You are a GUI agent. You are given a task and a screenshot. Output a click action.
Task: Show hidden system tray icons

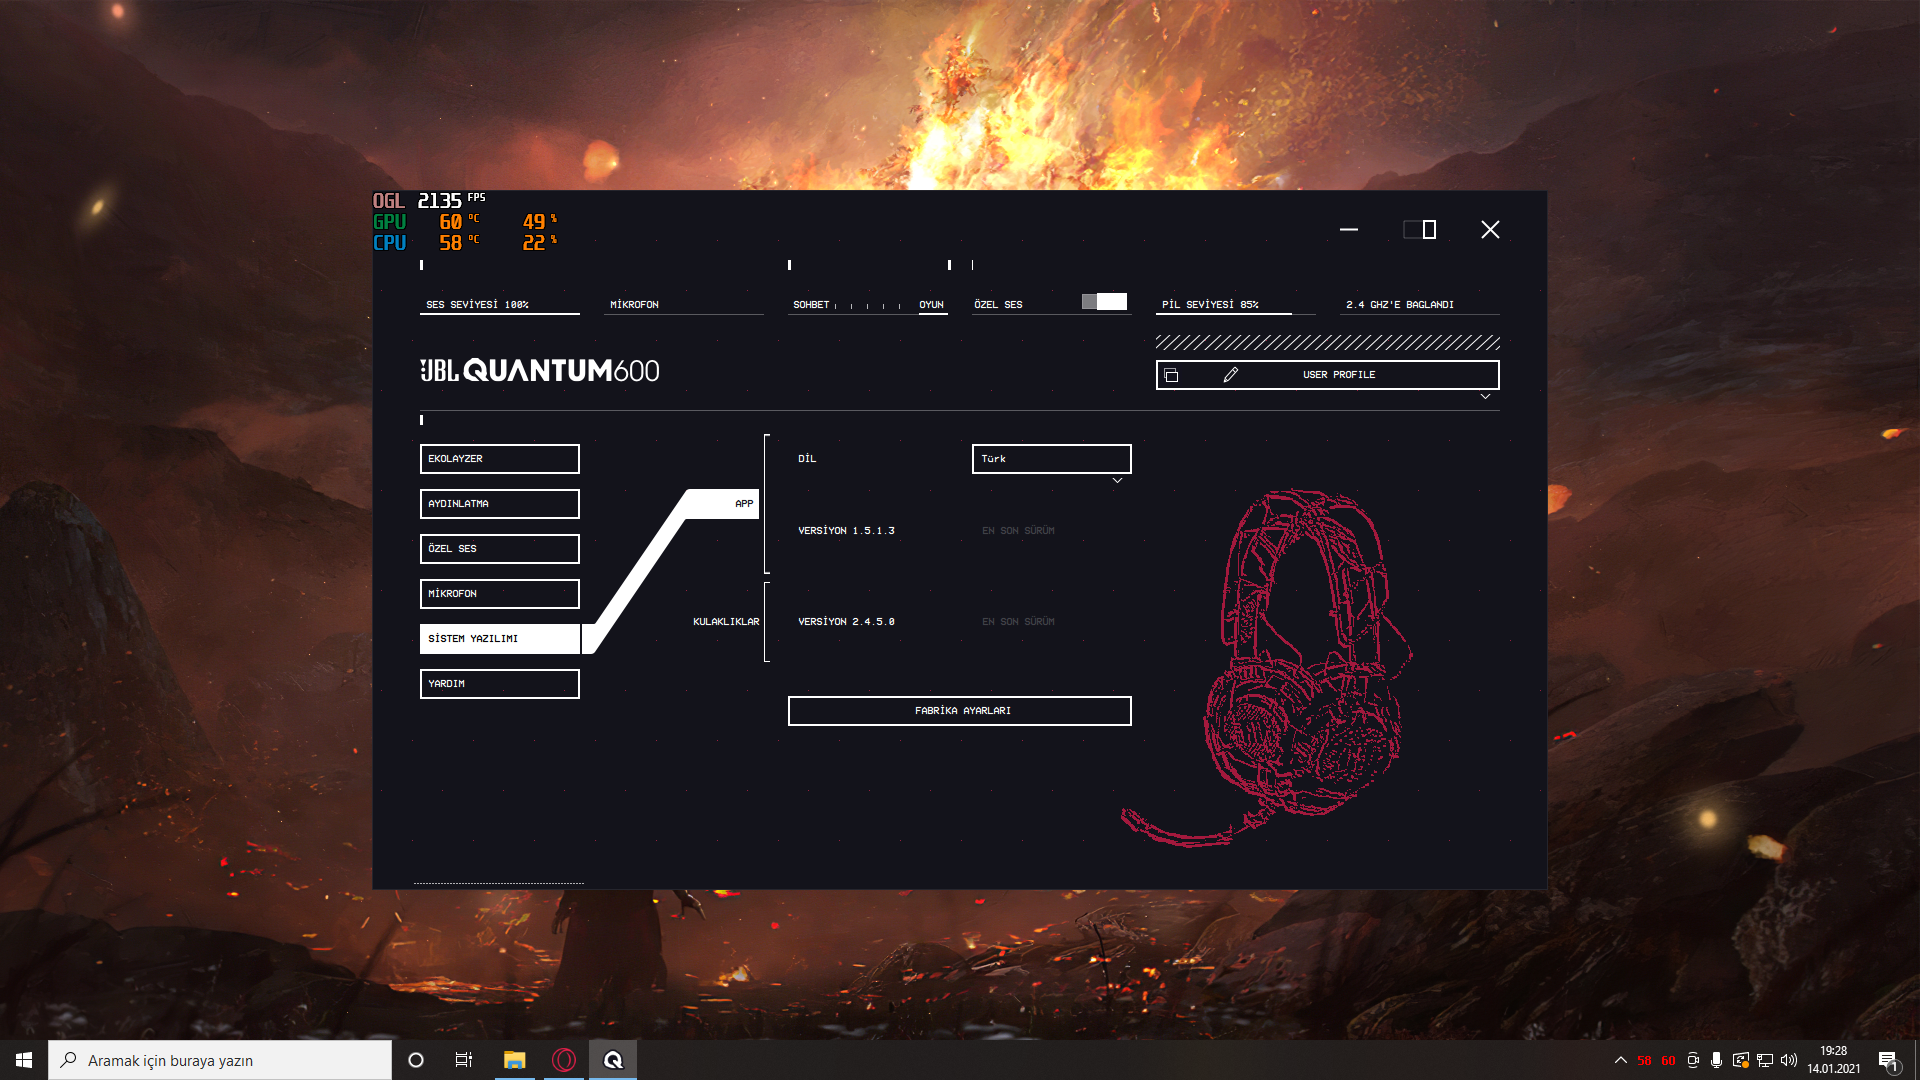point(1620,1061)
